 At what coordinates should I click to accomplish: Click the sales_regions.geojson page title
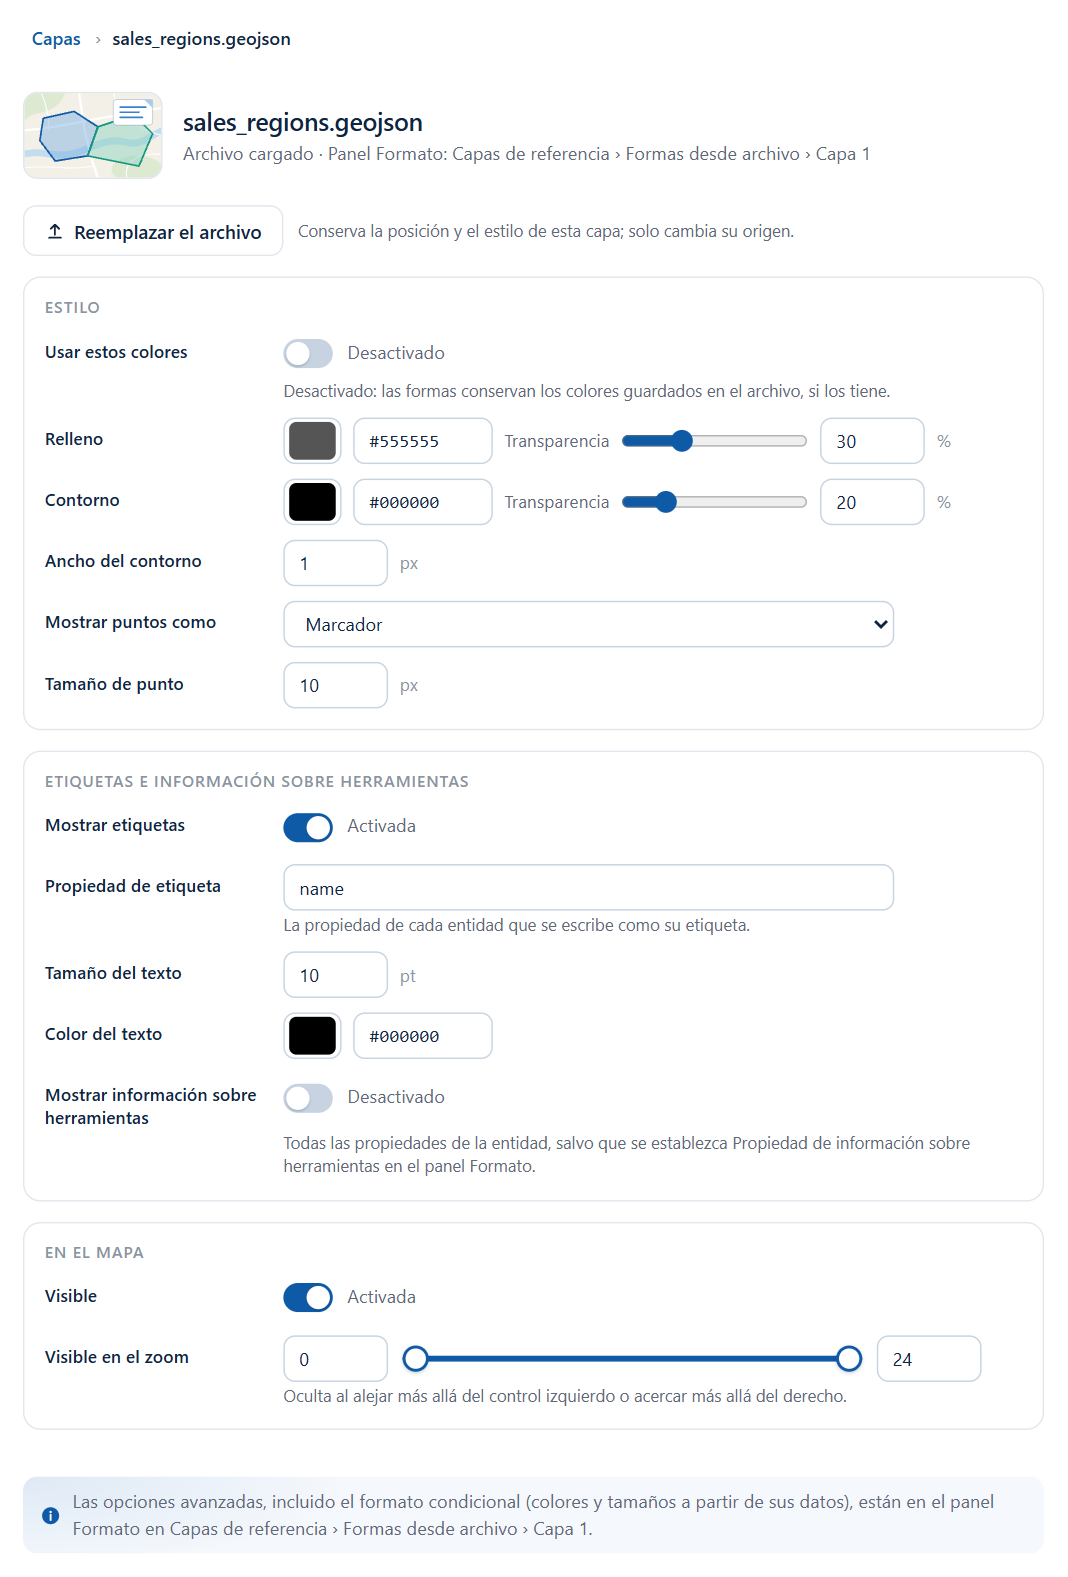tap(303, 122)
